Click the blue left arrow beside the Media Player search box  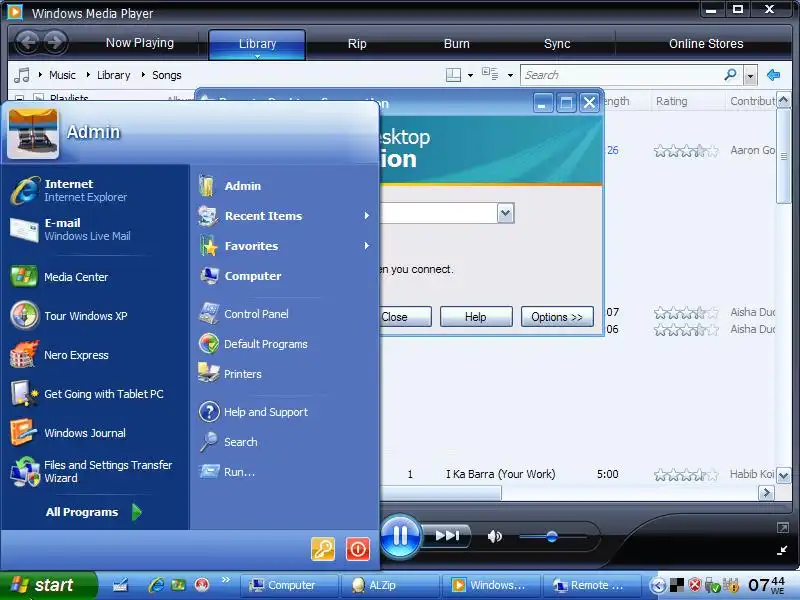point(773,75)
